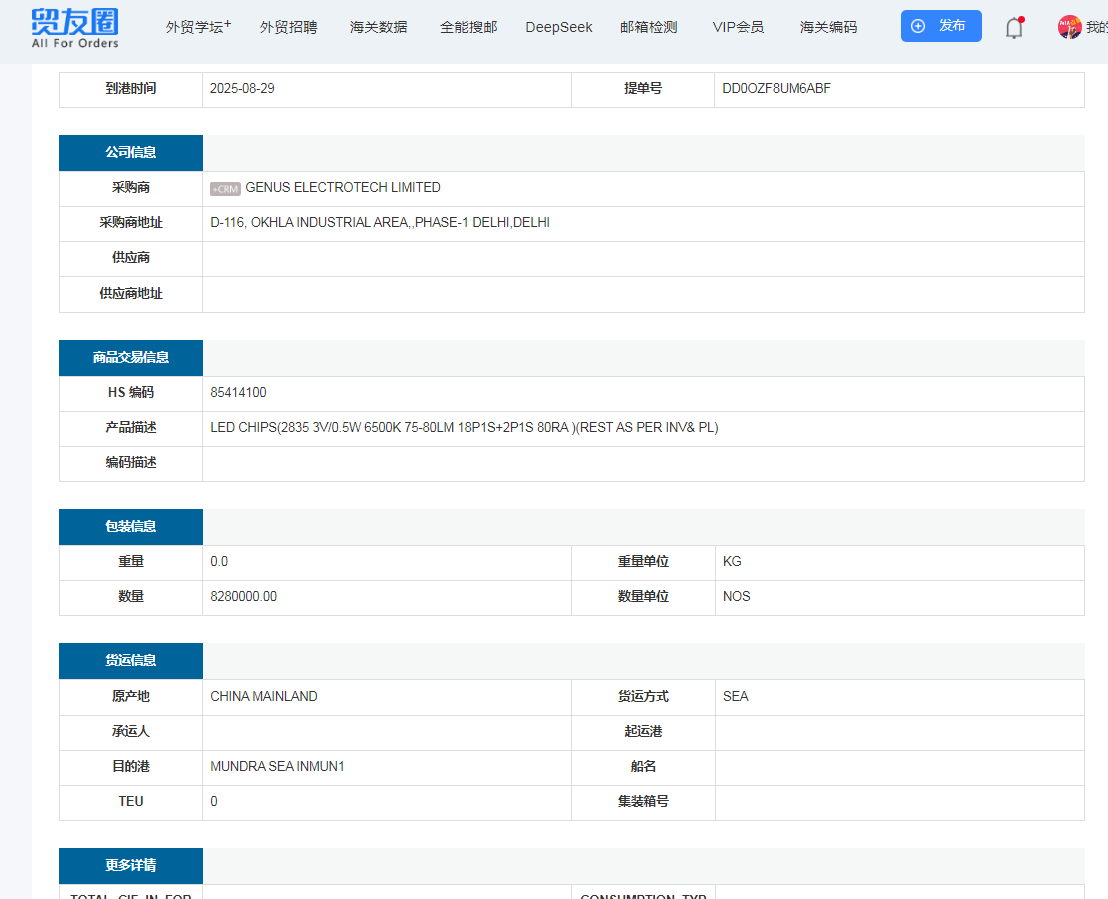Viewport: 1108px width, 899px height.
Task: Open the DeepSeek nav link
Action: pyautogui.click(x=558, y=27)
